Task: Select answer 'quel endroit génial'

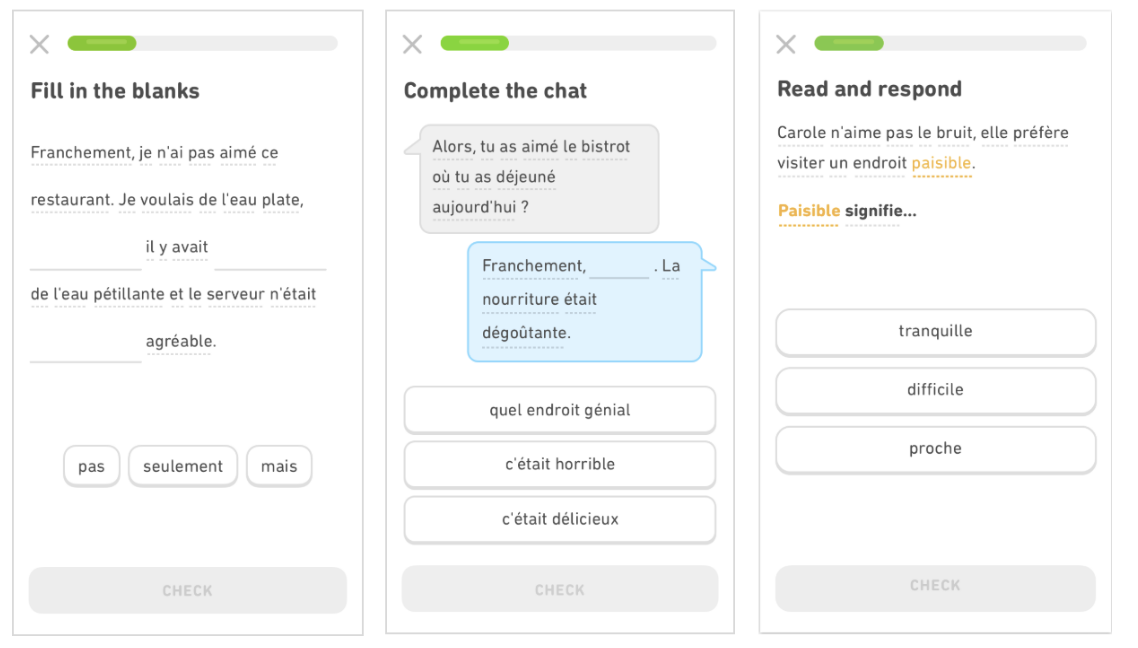Action: pyautogui.click(x=559, y=410)
